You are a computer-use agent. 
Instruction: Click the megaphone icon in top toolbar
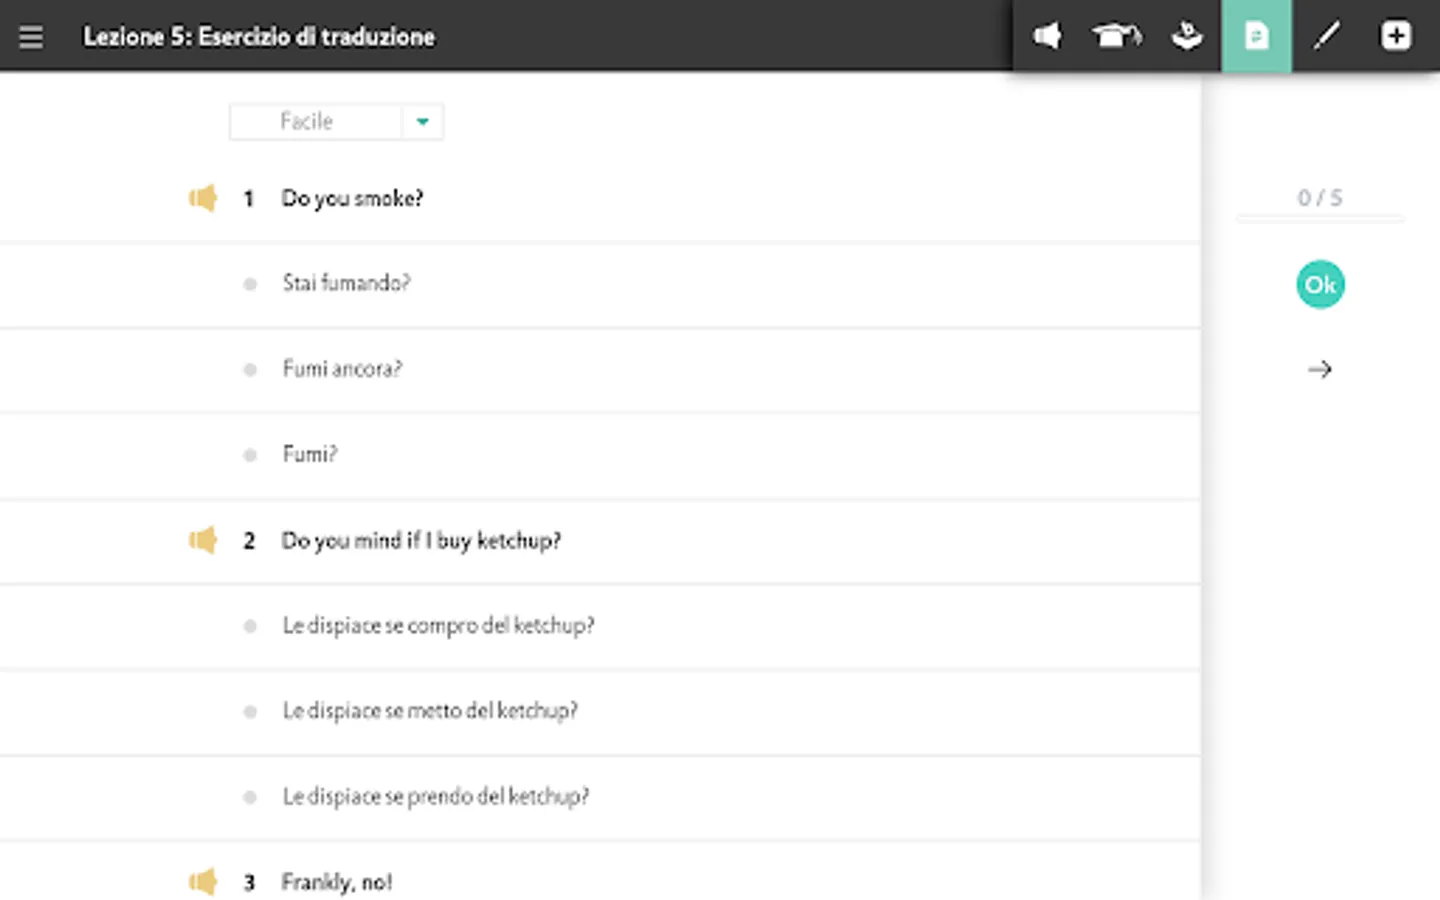click(x=1047, y=37)
